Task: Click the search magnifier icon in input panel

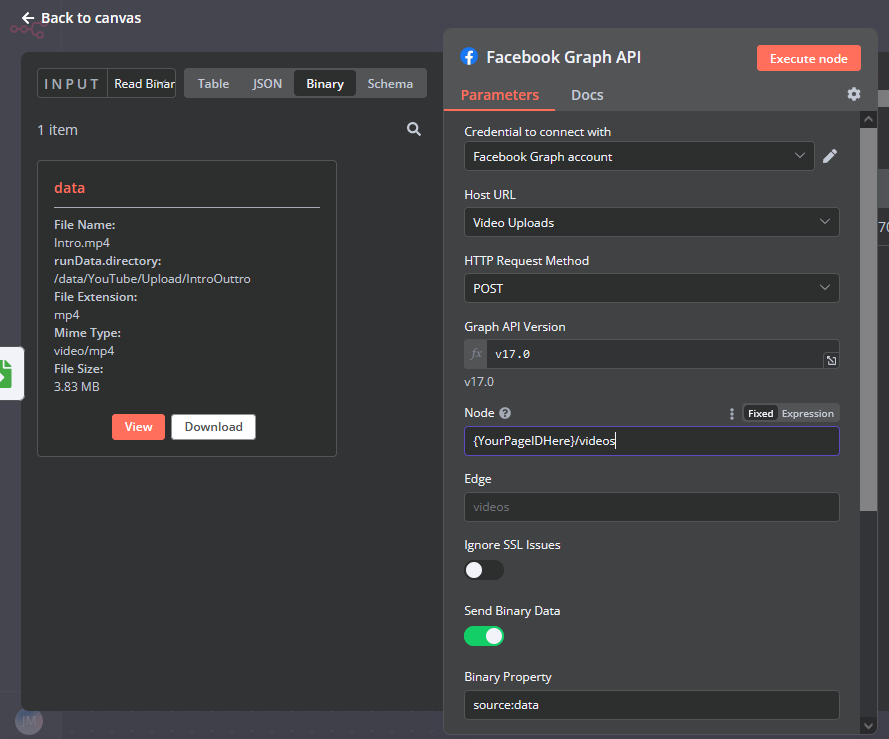Action: pyautogui.click(x=414, y=130)
